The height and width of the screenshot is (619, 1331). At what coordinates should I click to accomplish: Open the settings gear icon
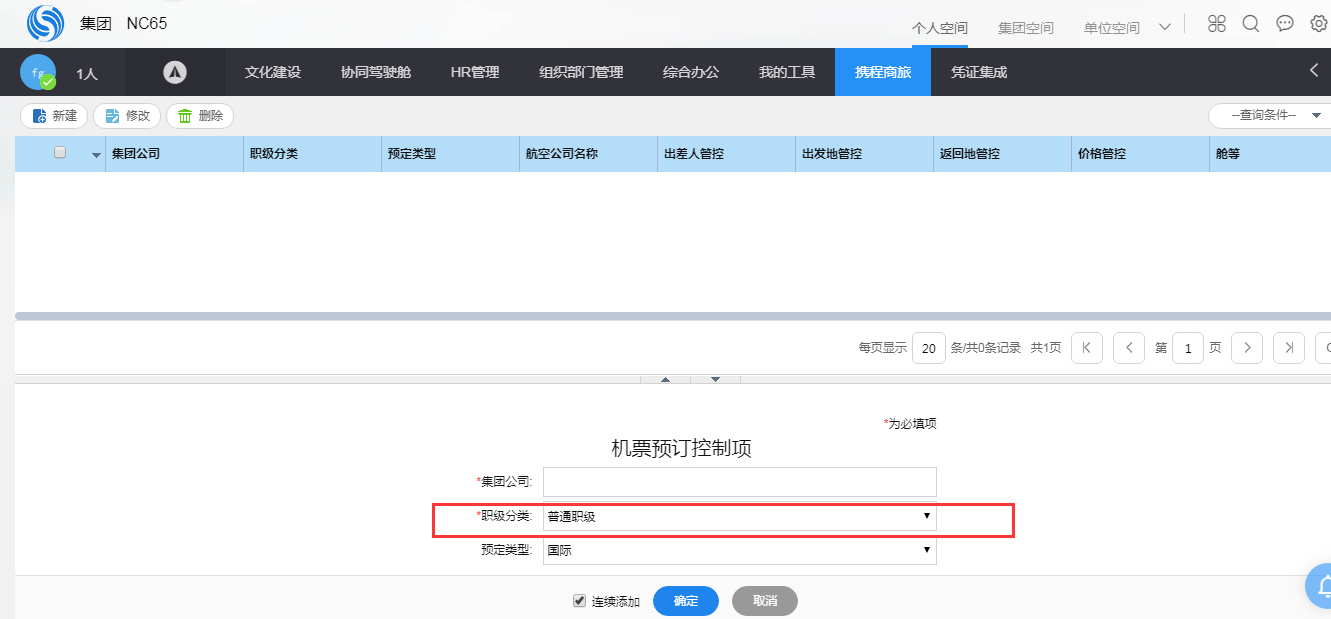1319,24
